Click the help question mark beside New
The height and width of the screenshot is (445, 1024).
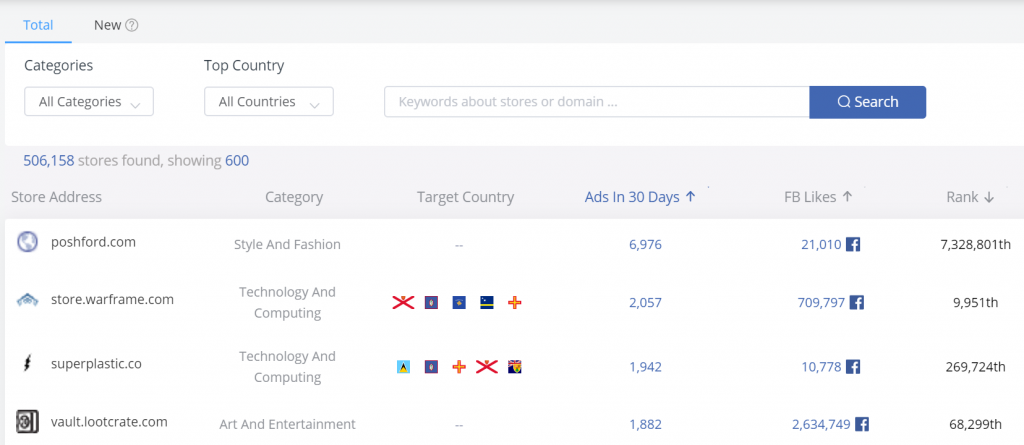click(132, 25)
